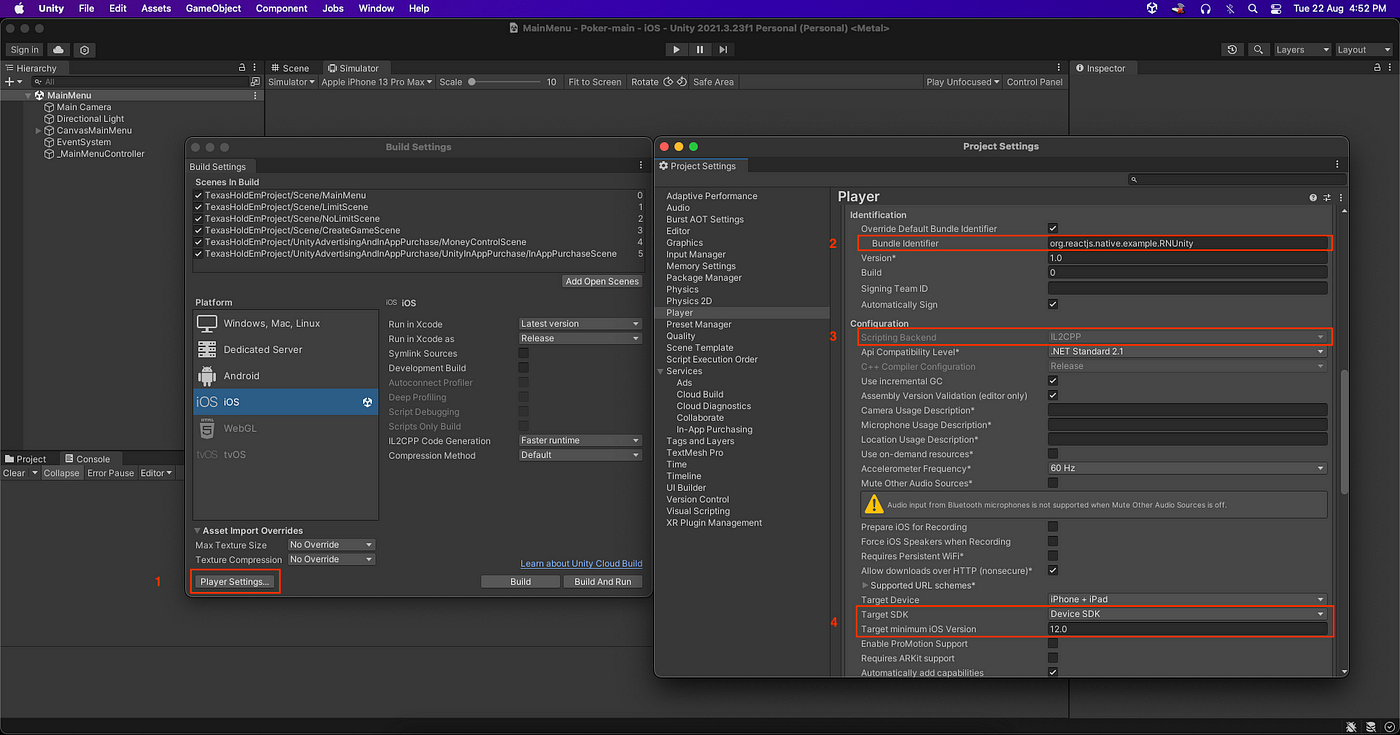Click the Hierarchy search-by-type icon beside search field
This screenshot has height=735, width=1400.
255,82
